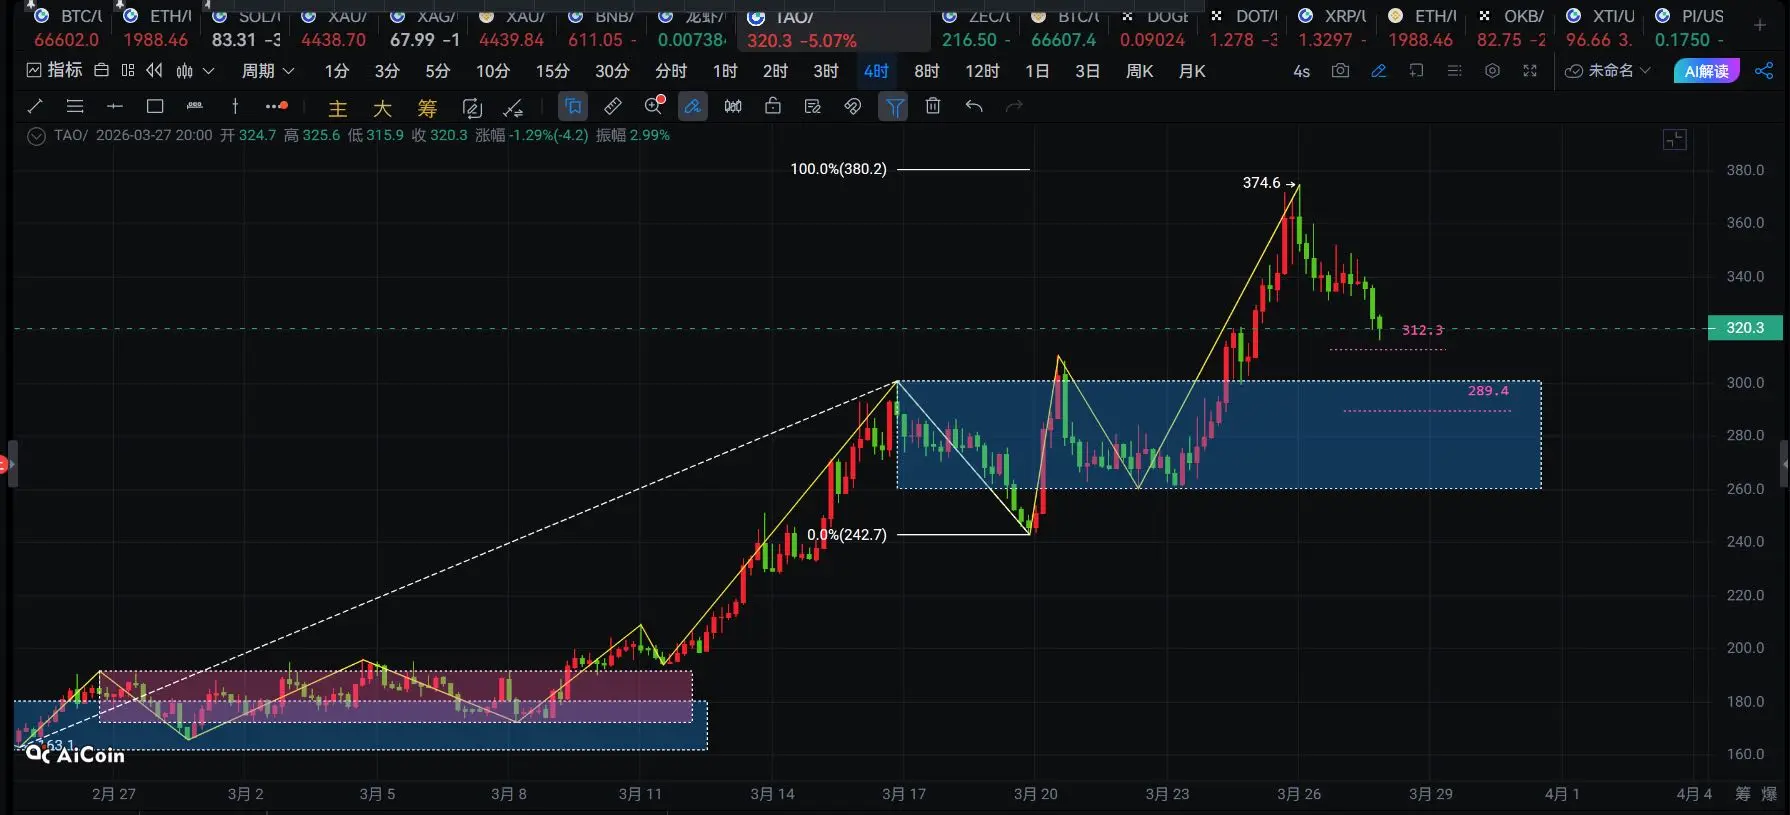Toggle the blue drawing pencil icon

coord(1378,71)
